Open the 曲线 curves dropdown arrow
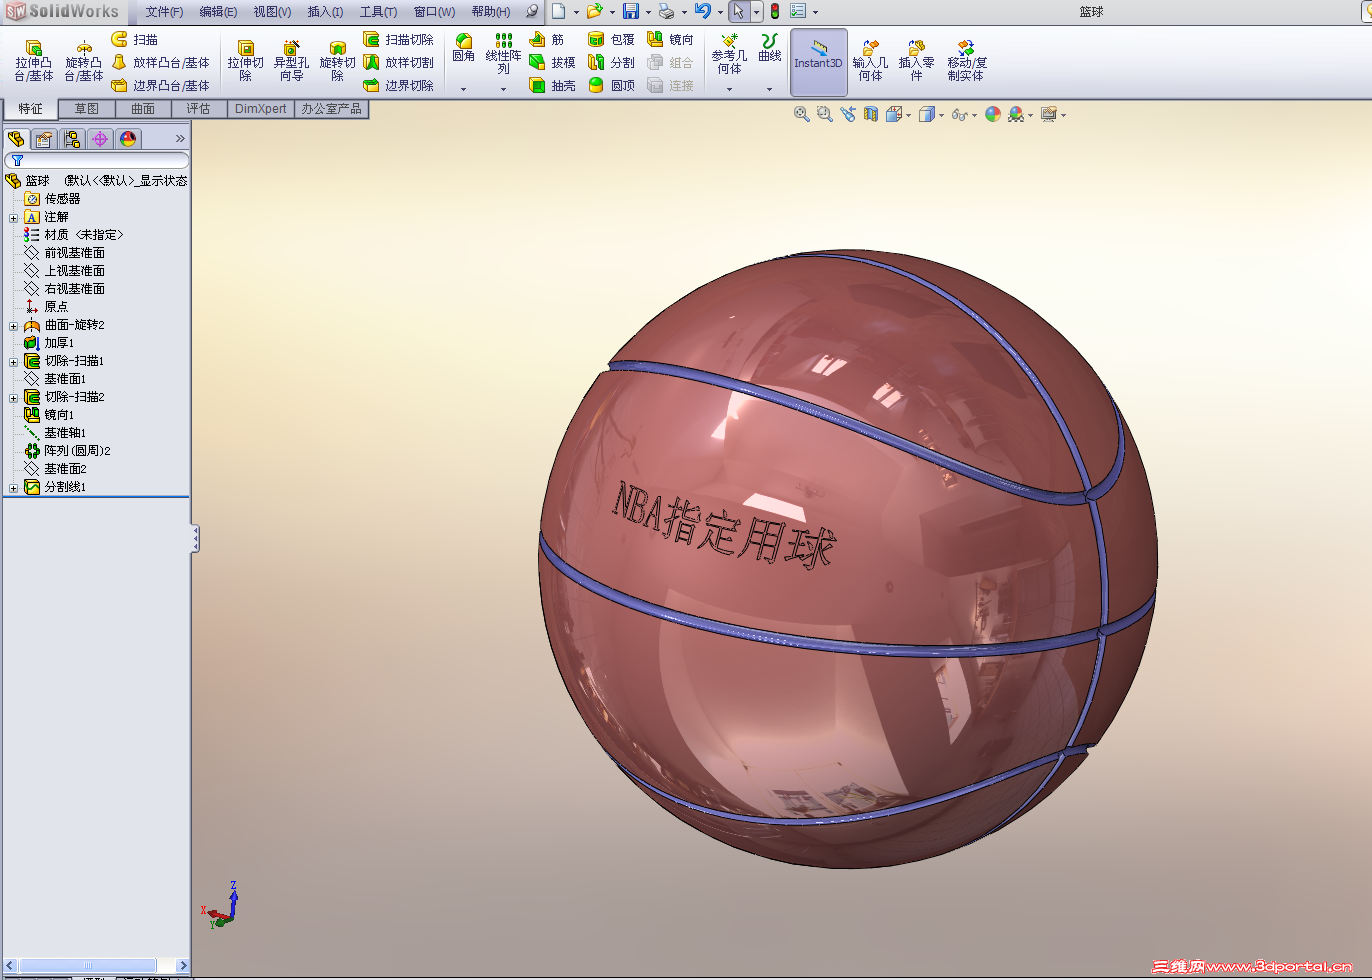 (769, 89)
